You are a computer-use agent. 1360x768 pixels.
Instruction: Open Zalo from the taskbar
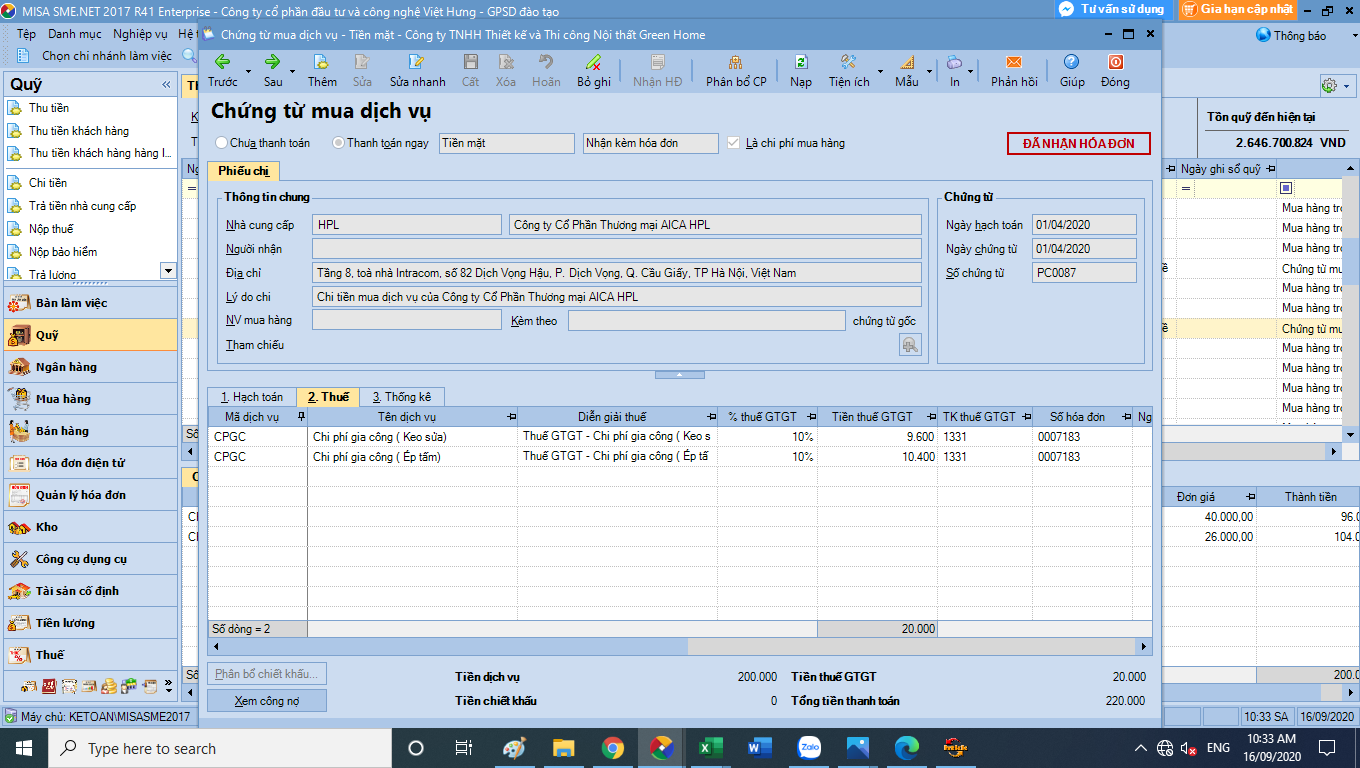(x=809, y=748)
